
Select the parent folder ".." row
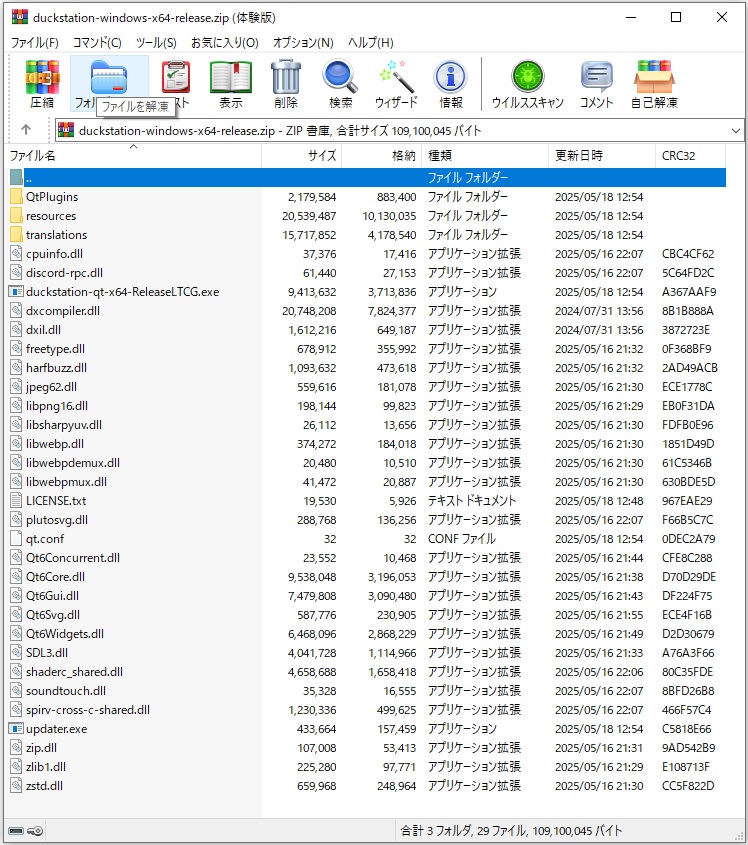click(x=367, y=177)
